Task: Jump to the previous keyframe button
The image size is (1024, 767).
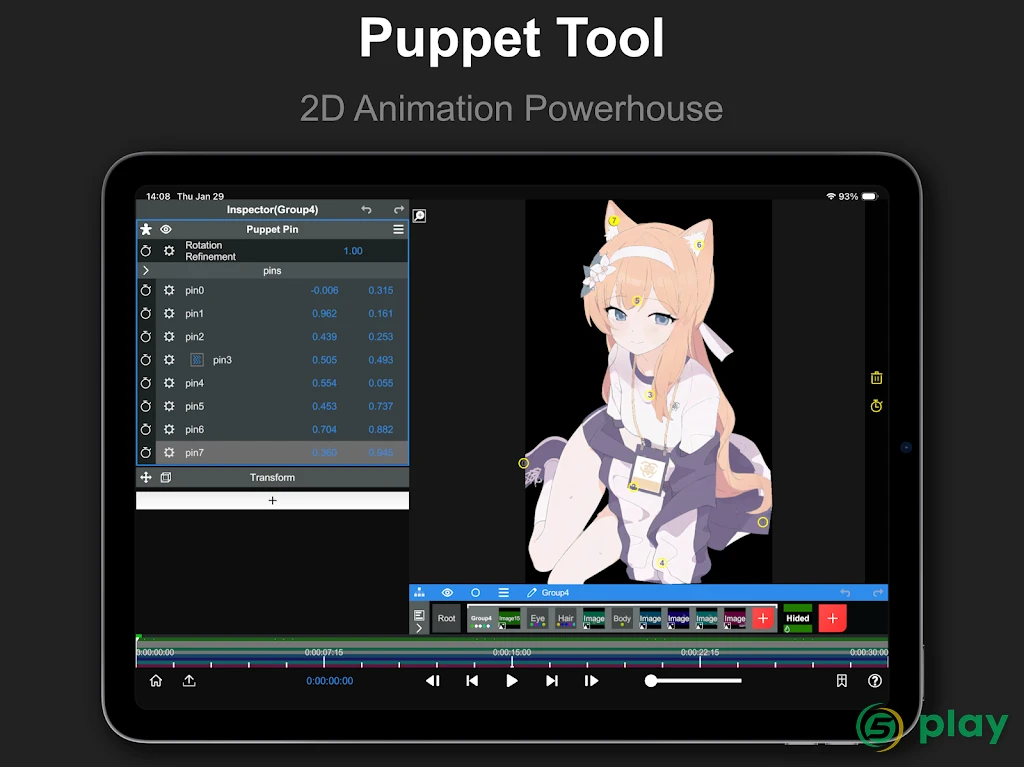Action: click(472, 681)
